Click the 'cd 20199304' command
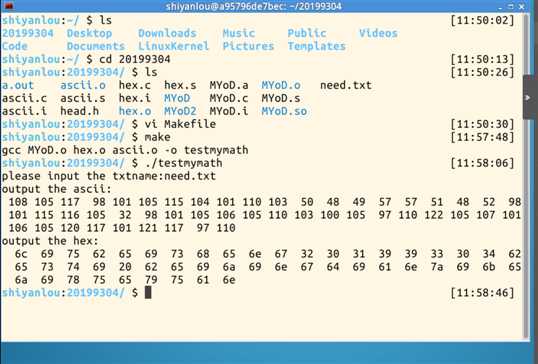The height and width of the screenshot is (364, 538). point(135,59)
